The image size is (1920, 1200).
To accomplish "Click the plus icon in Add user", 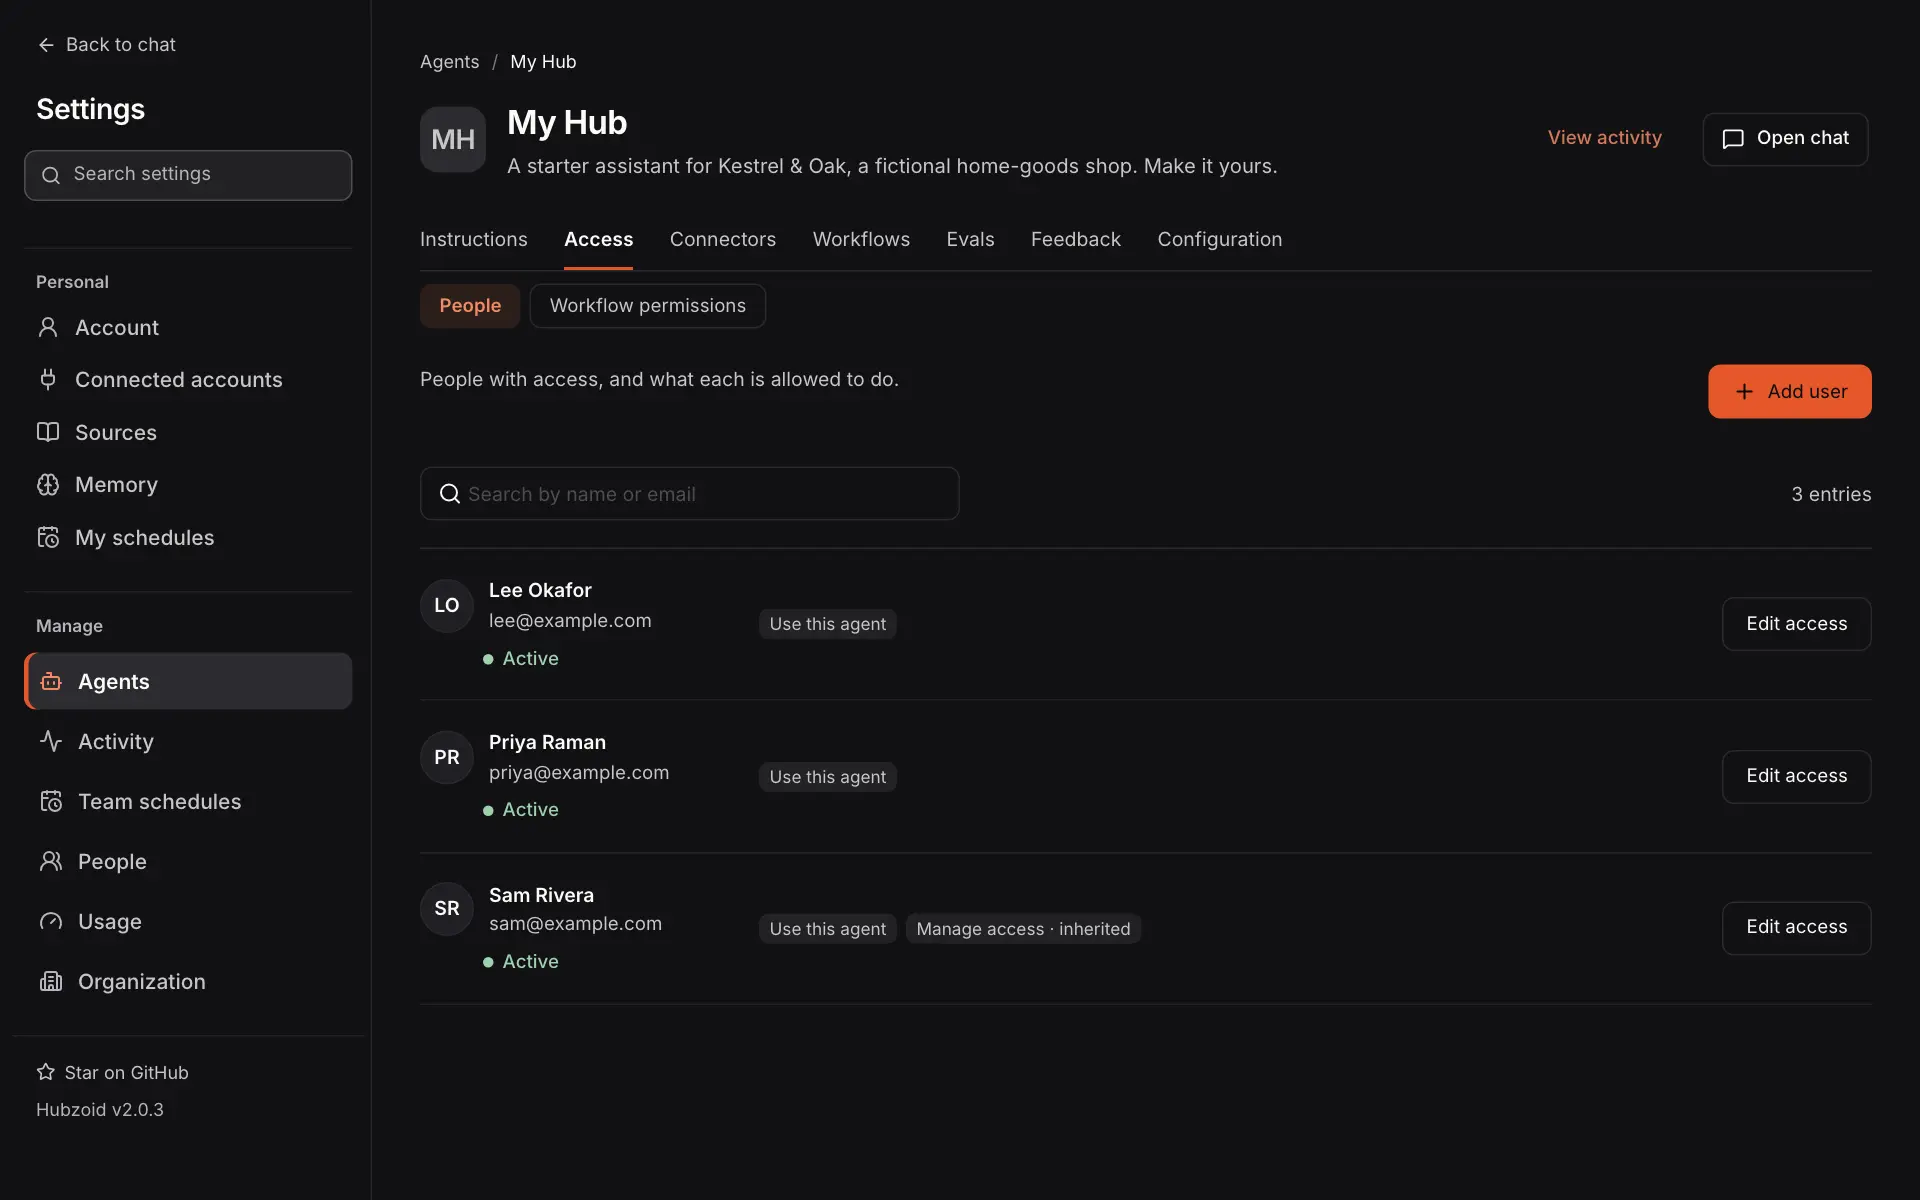I will [x=1744, y=392].
